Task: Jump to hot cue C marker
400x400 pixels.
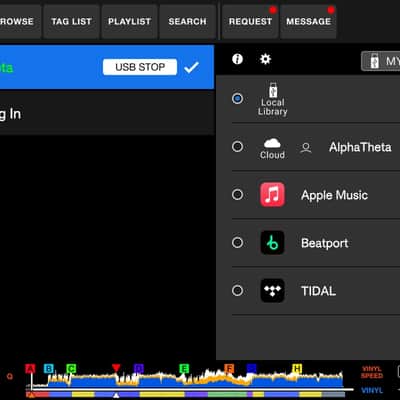Action: click(x=71, y=369)
